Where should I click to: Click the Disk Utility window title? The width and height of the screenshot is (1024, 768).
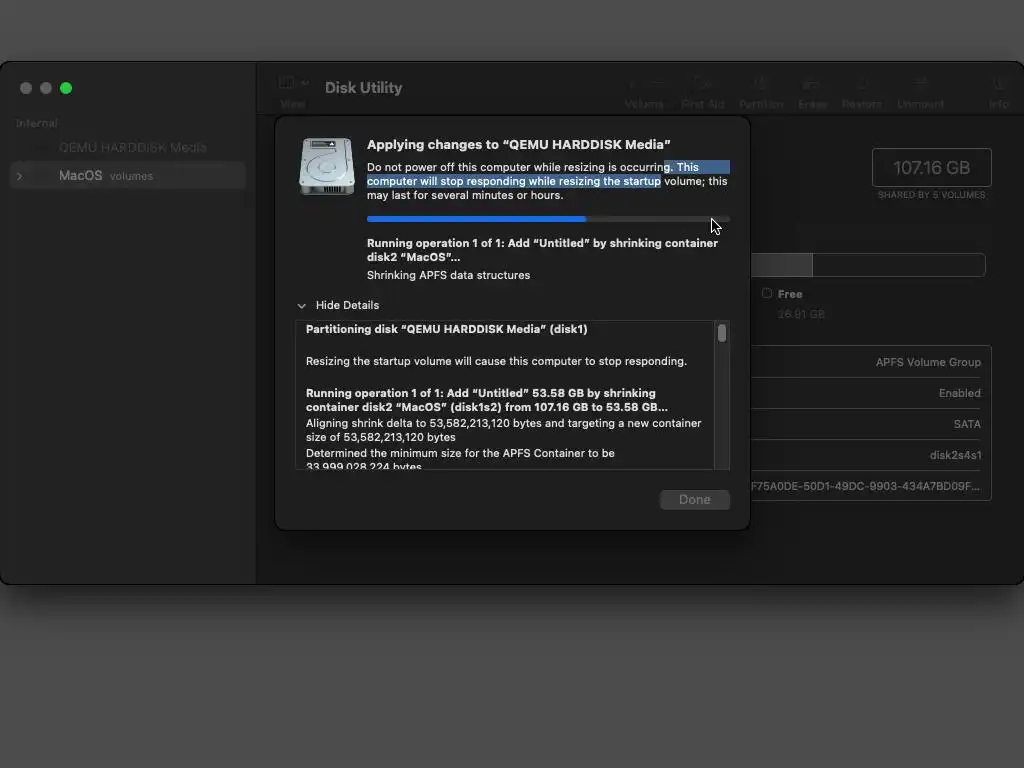363,88
